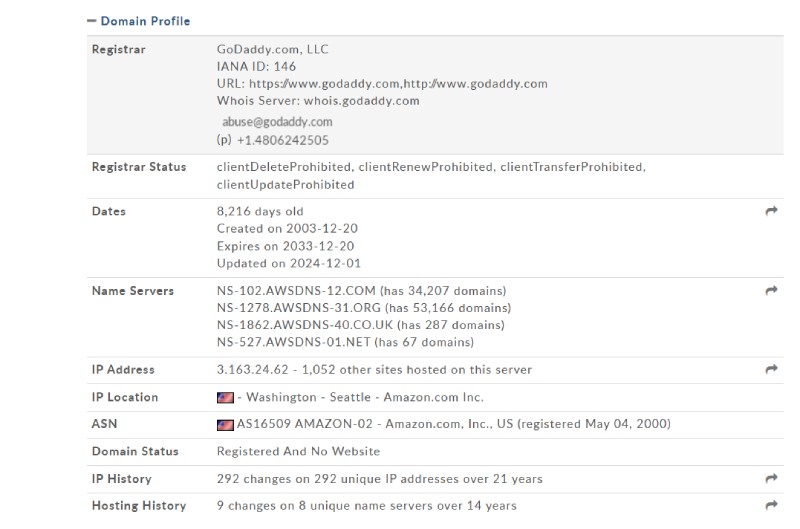The image size is (800, 529).
Task: Click US flag icon in ASN row
Action: pyautogui.click(x=225, y=424)
